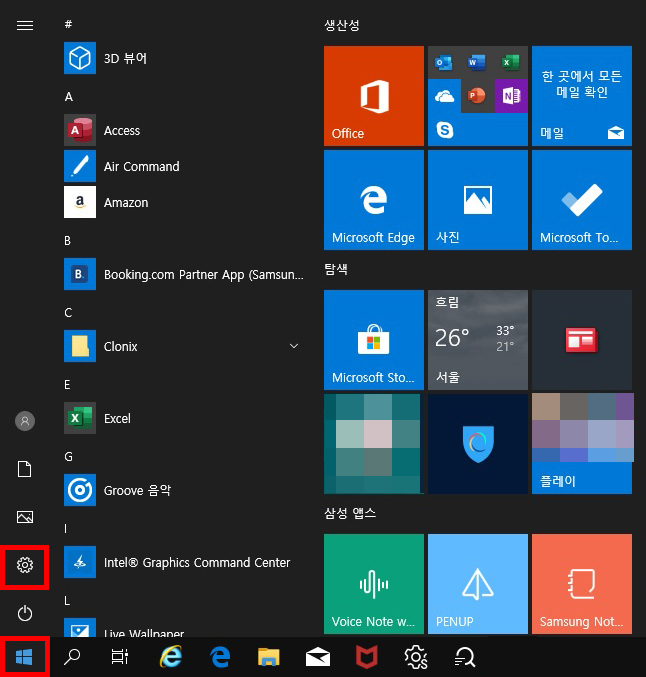Launch Excel from the app list
Viewport: 646px width, 677px height.
184,418
